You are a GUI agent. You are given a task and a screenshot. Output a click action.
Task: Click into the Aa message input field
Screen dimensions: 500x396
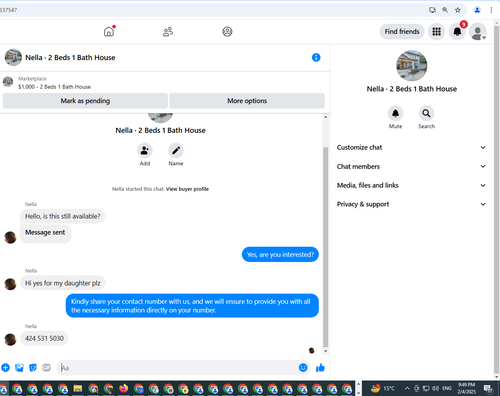click(x=178, y=368)
